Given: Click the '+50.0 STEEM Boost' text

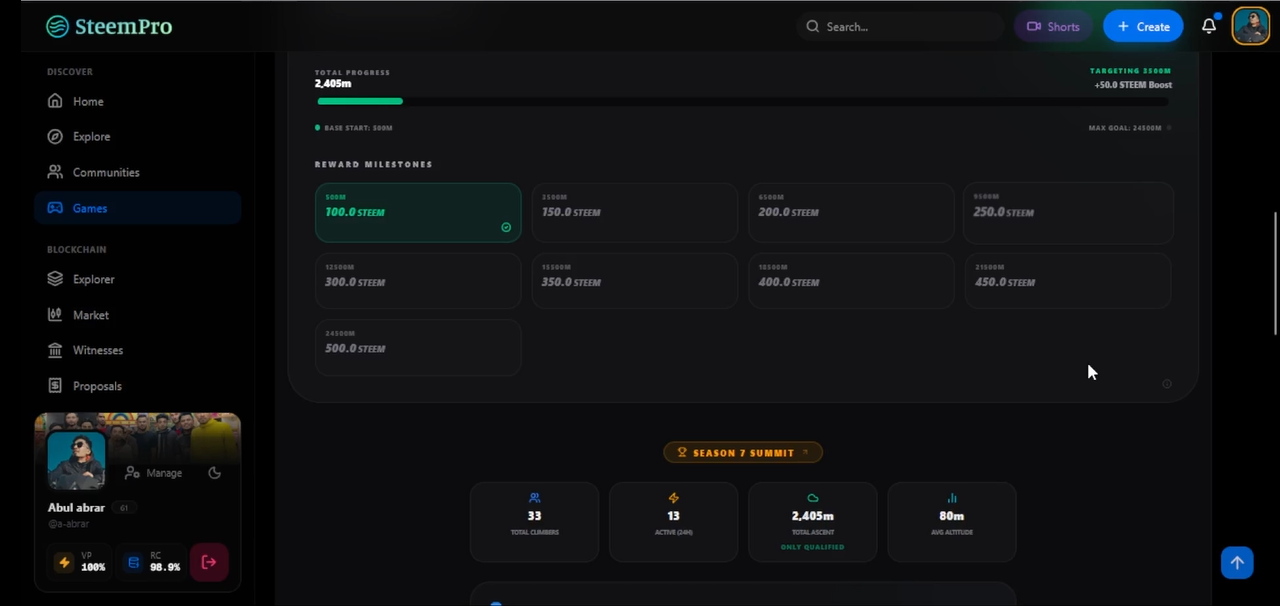Looking at the screenshot, I should (x=1133, y=85).
